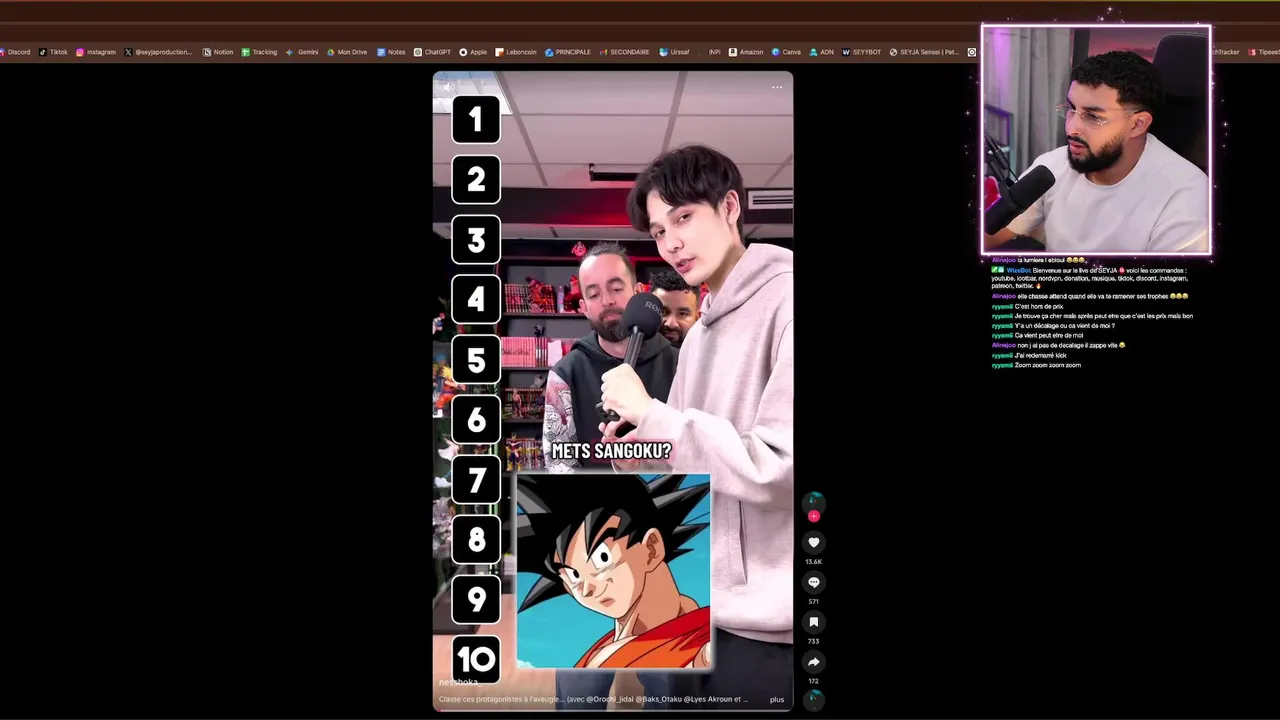The image size is (1280, 720).
Task: Open Notion bookmark
Action: pos(218,52)
